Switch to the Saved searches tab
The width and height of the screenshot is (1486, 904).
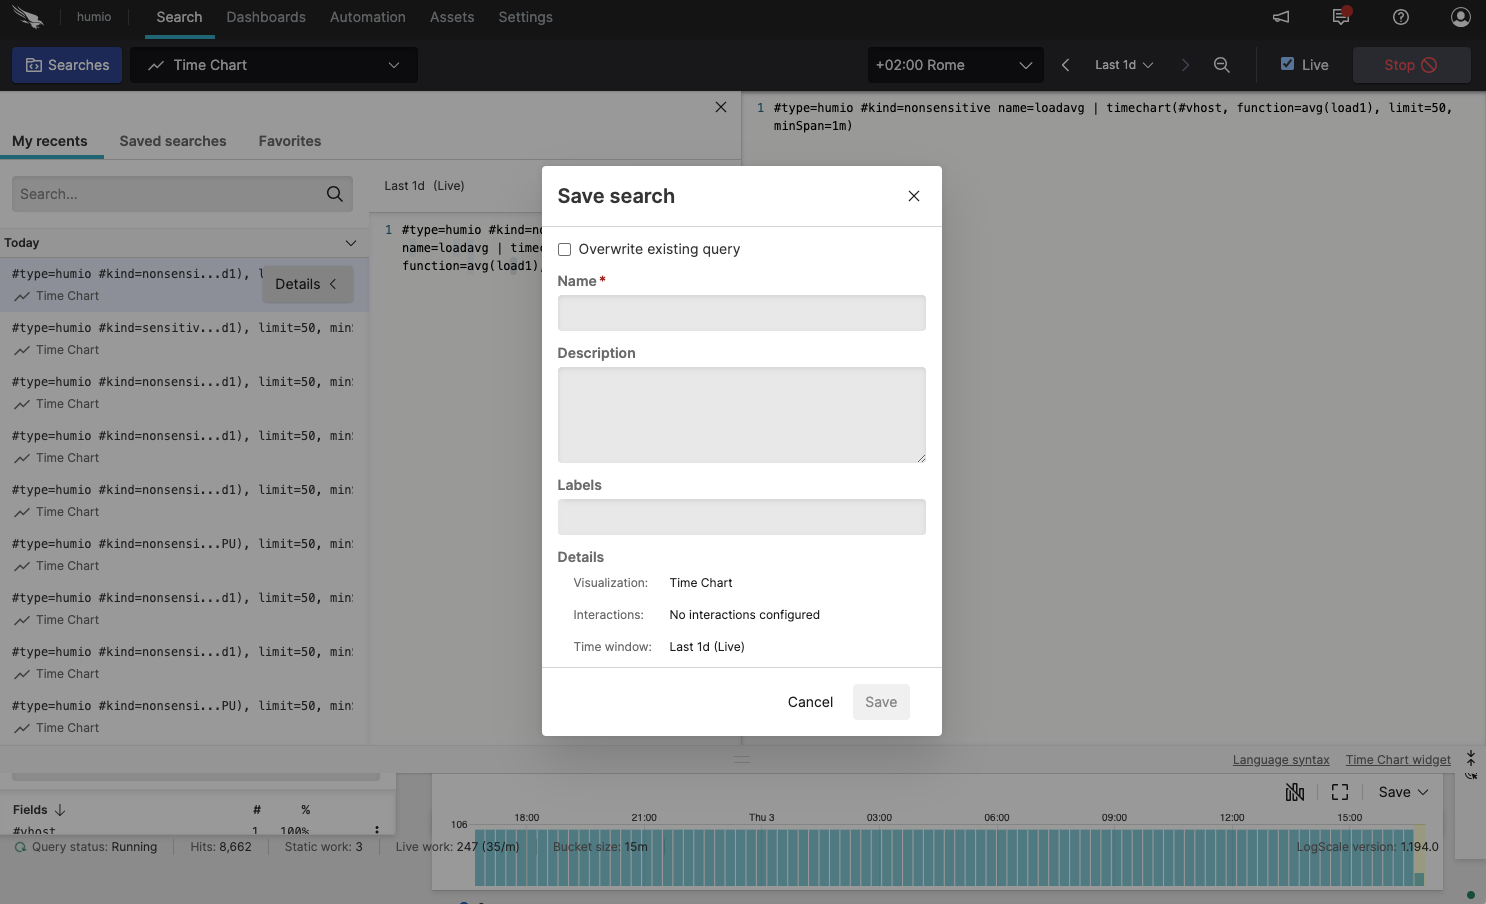pyautogui.click(x=172, y=141)
